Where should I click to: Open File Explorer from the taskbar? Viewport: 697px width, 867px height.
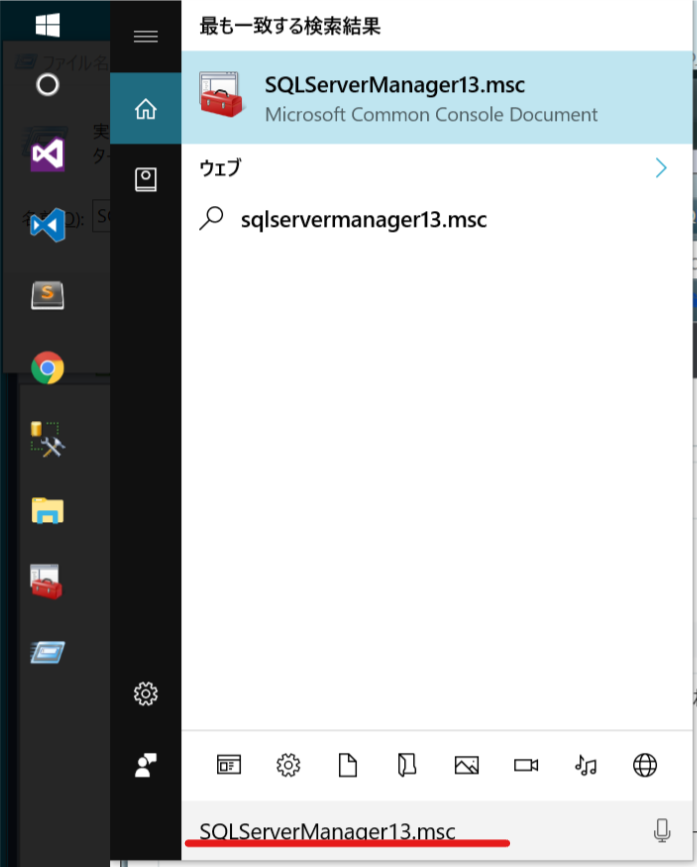click(48, 510)
